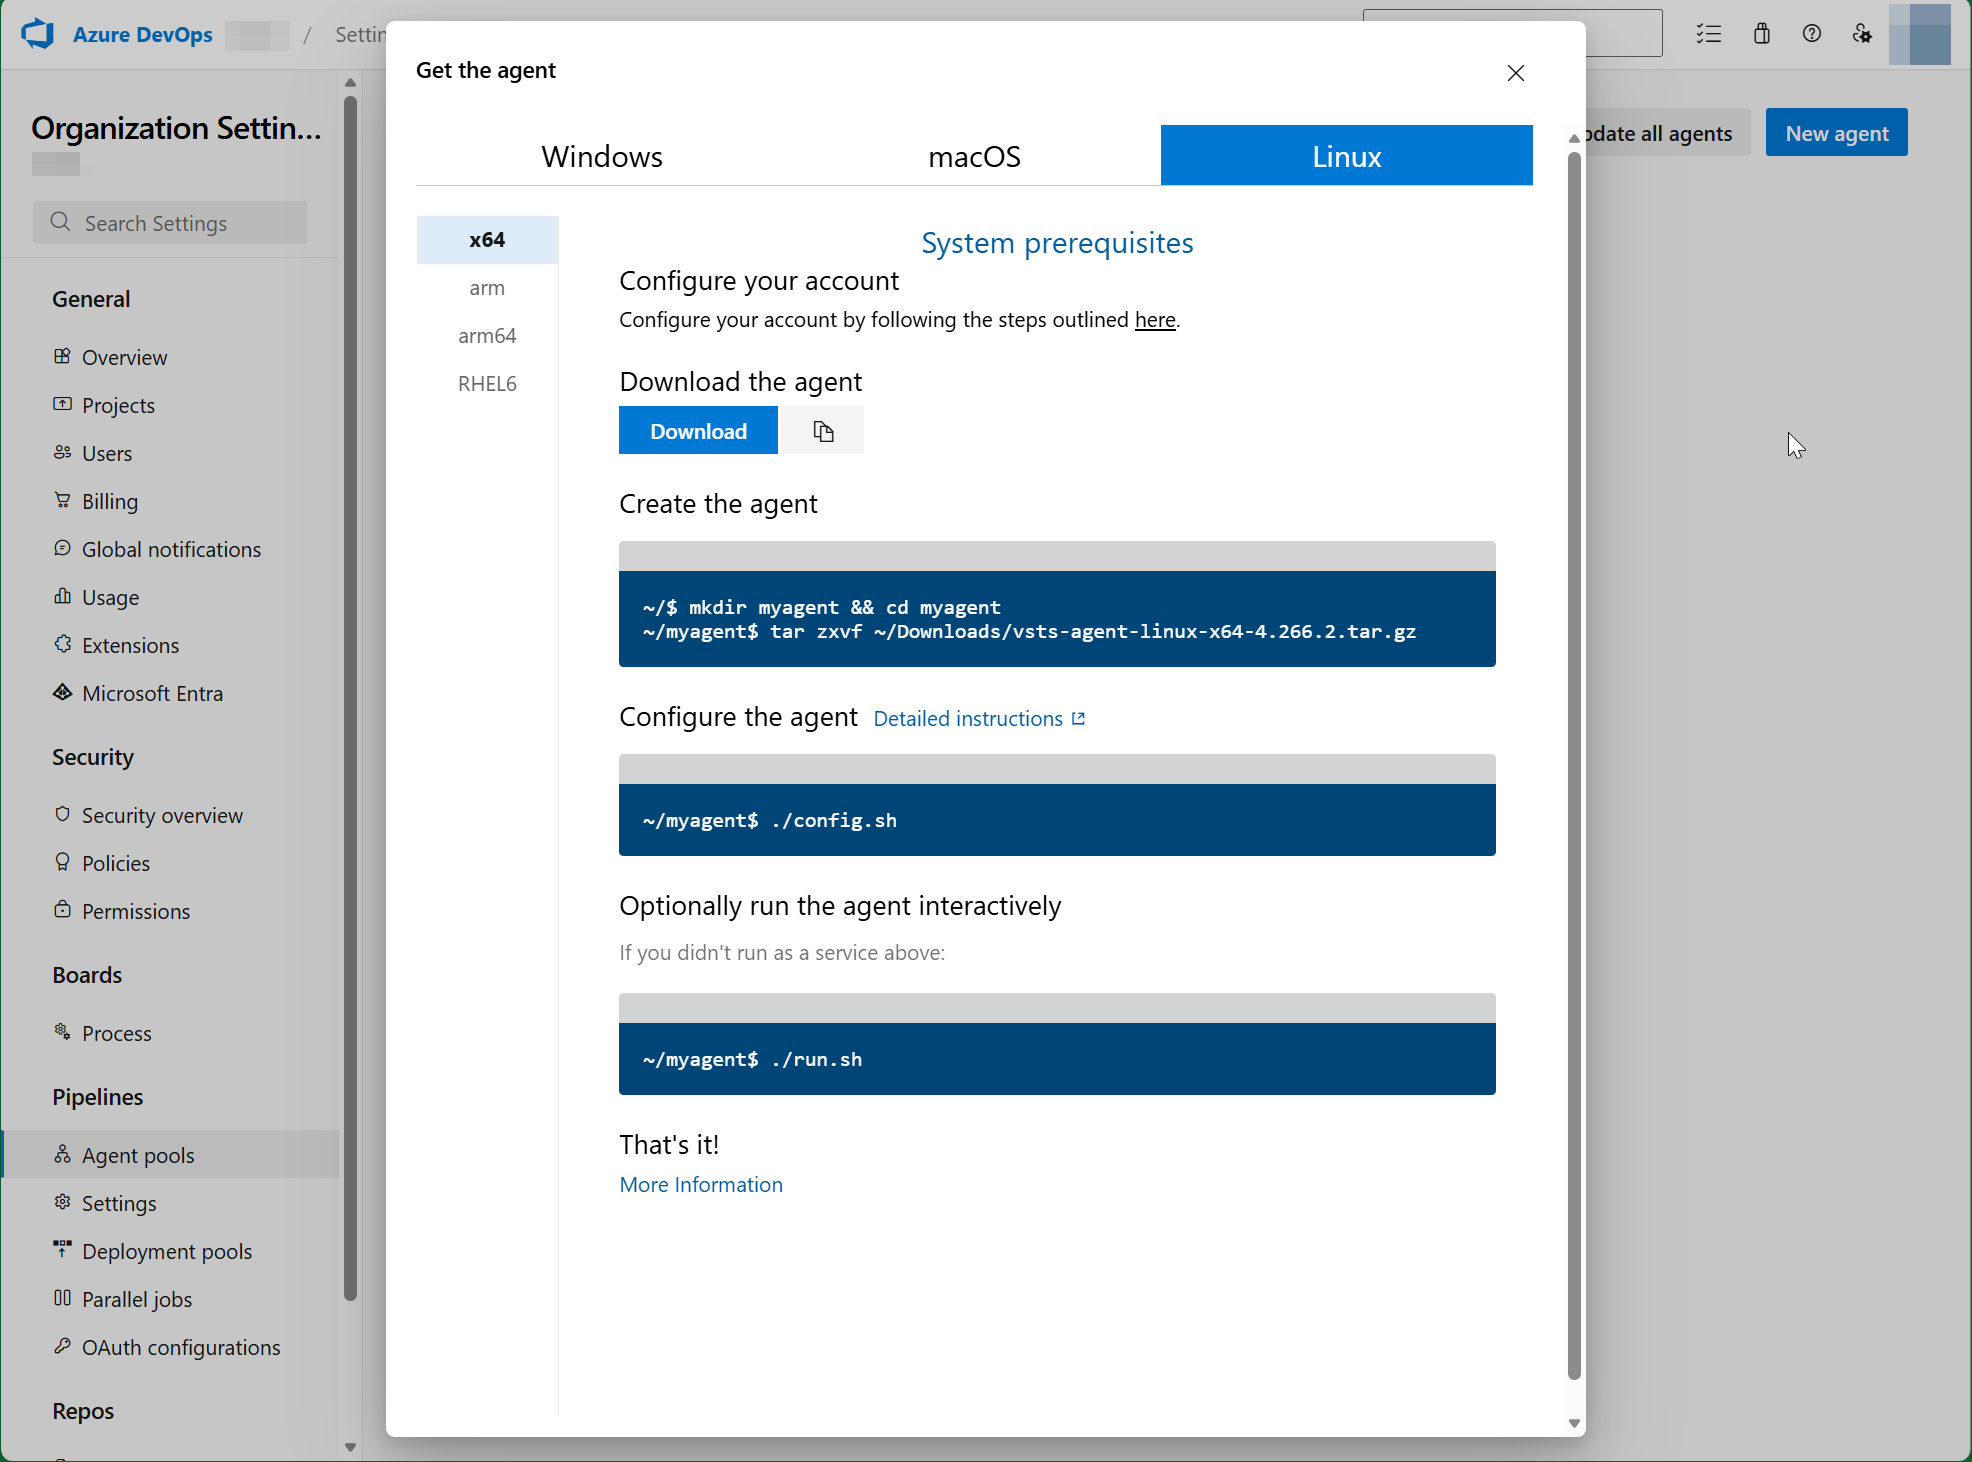Click the copy download URL icon
Viewport: 1972px width, 1462px height.
tap(822, 431)
